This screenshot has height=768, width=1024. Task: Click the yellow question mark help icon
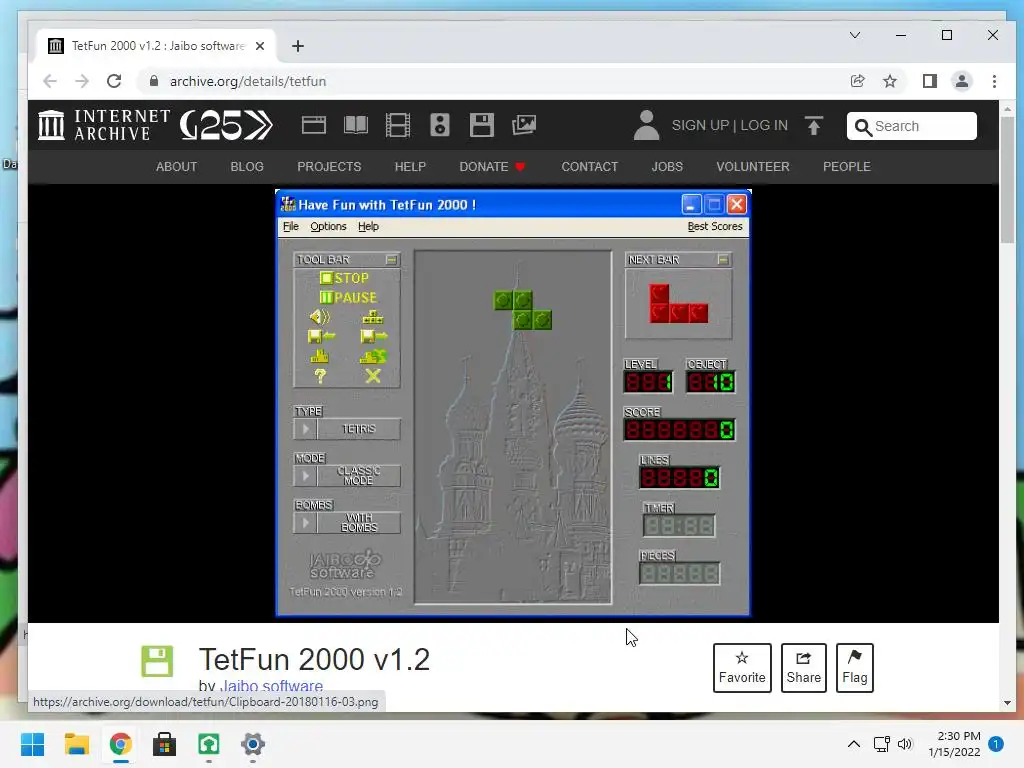click(320, 376)
